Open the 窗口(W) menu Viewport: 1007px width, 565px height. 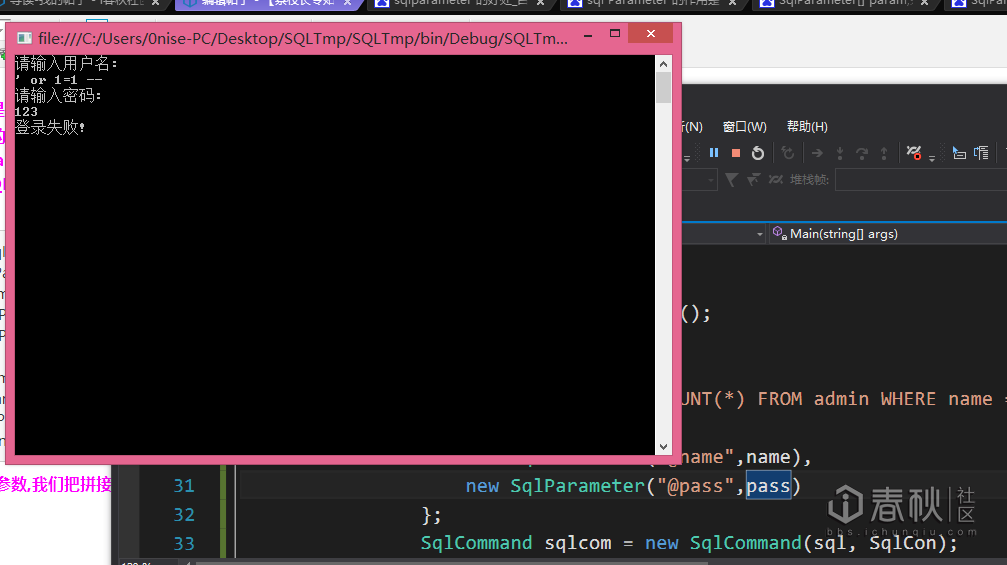(744, 126)
